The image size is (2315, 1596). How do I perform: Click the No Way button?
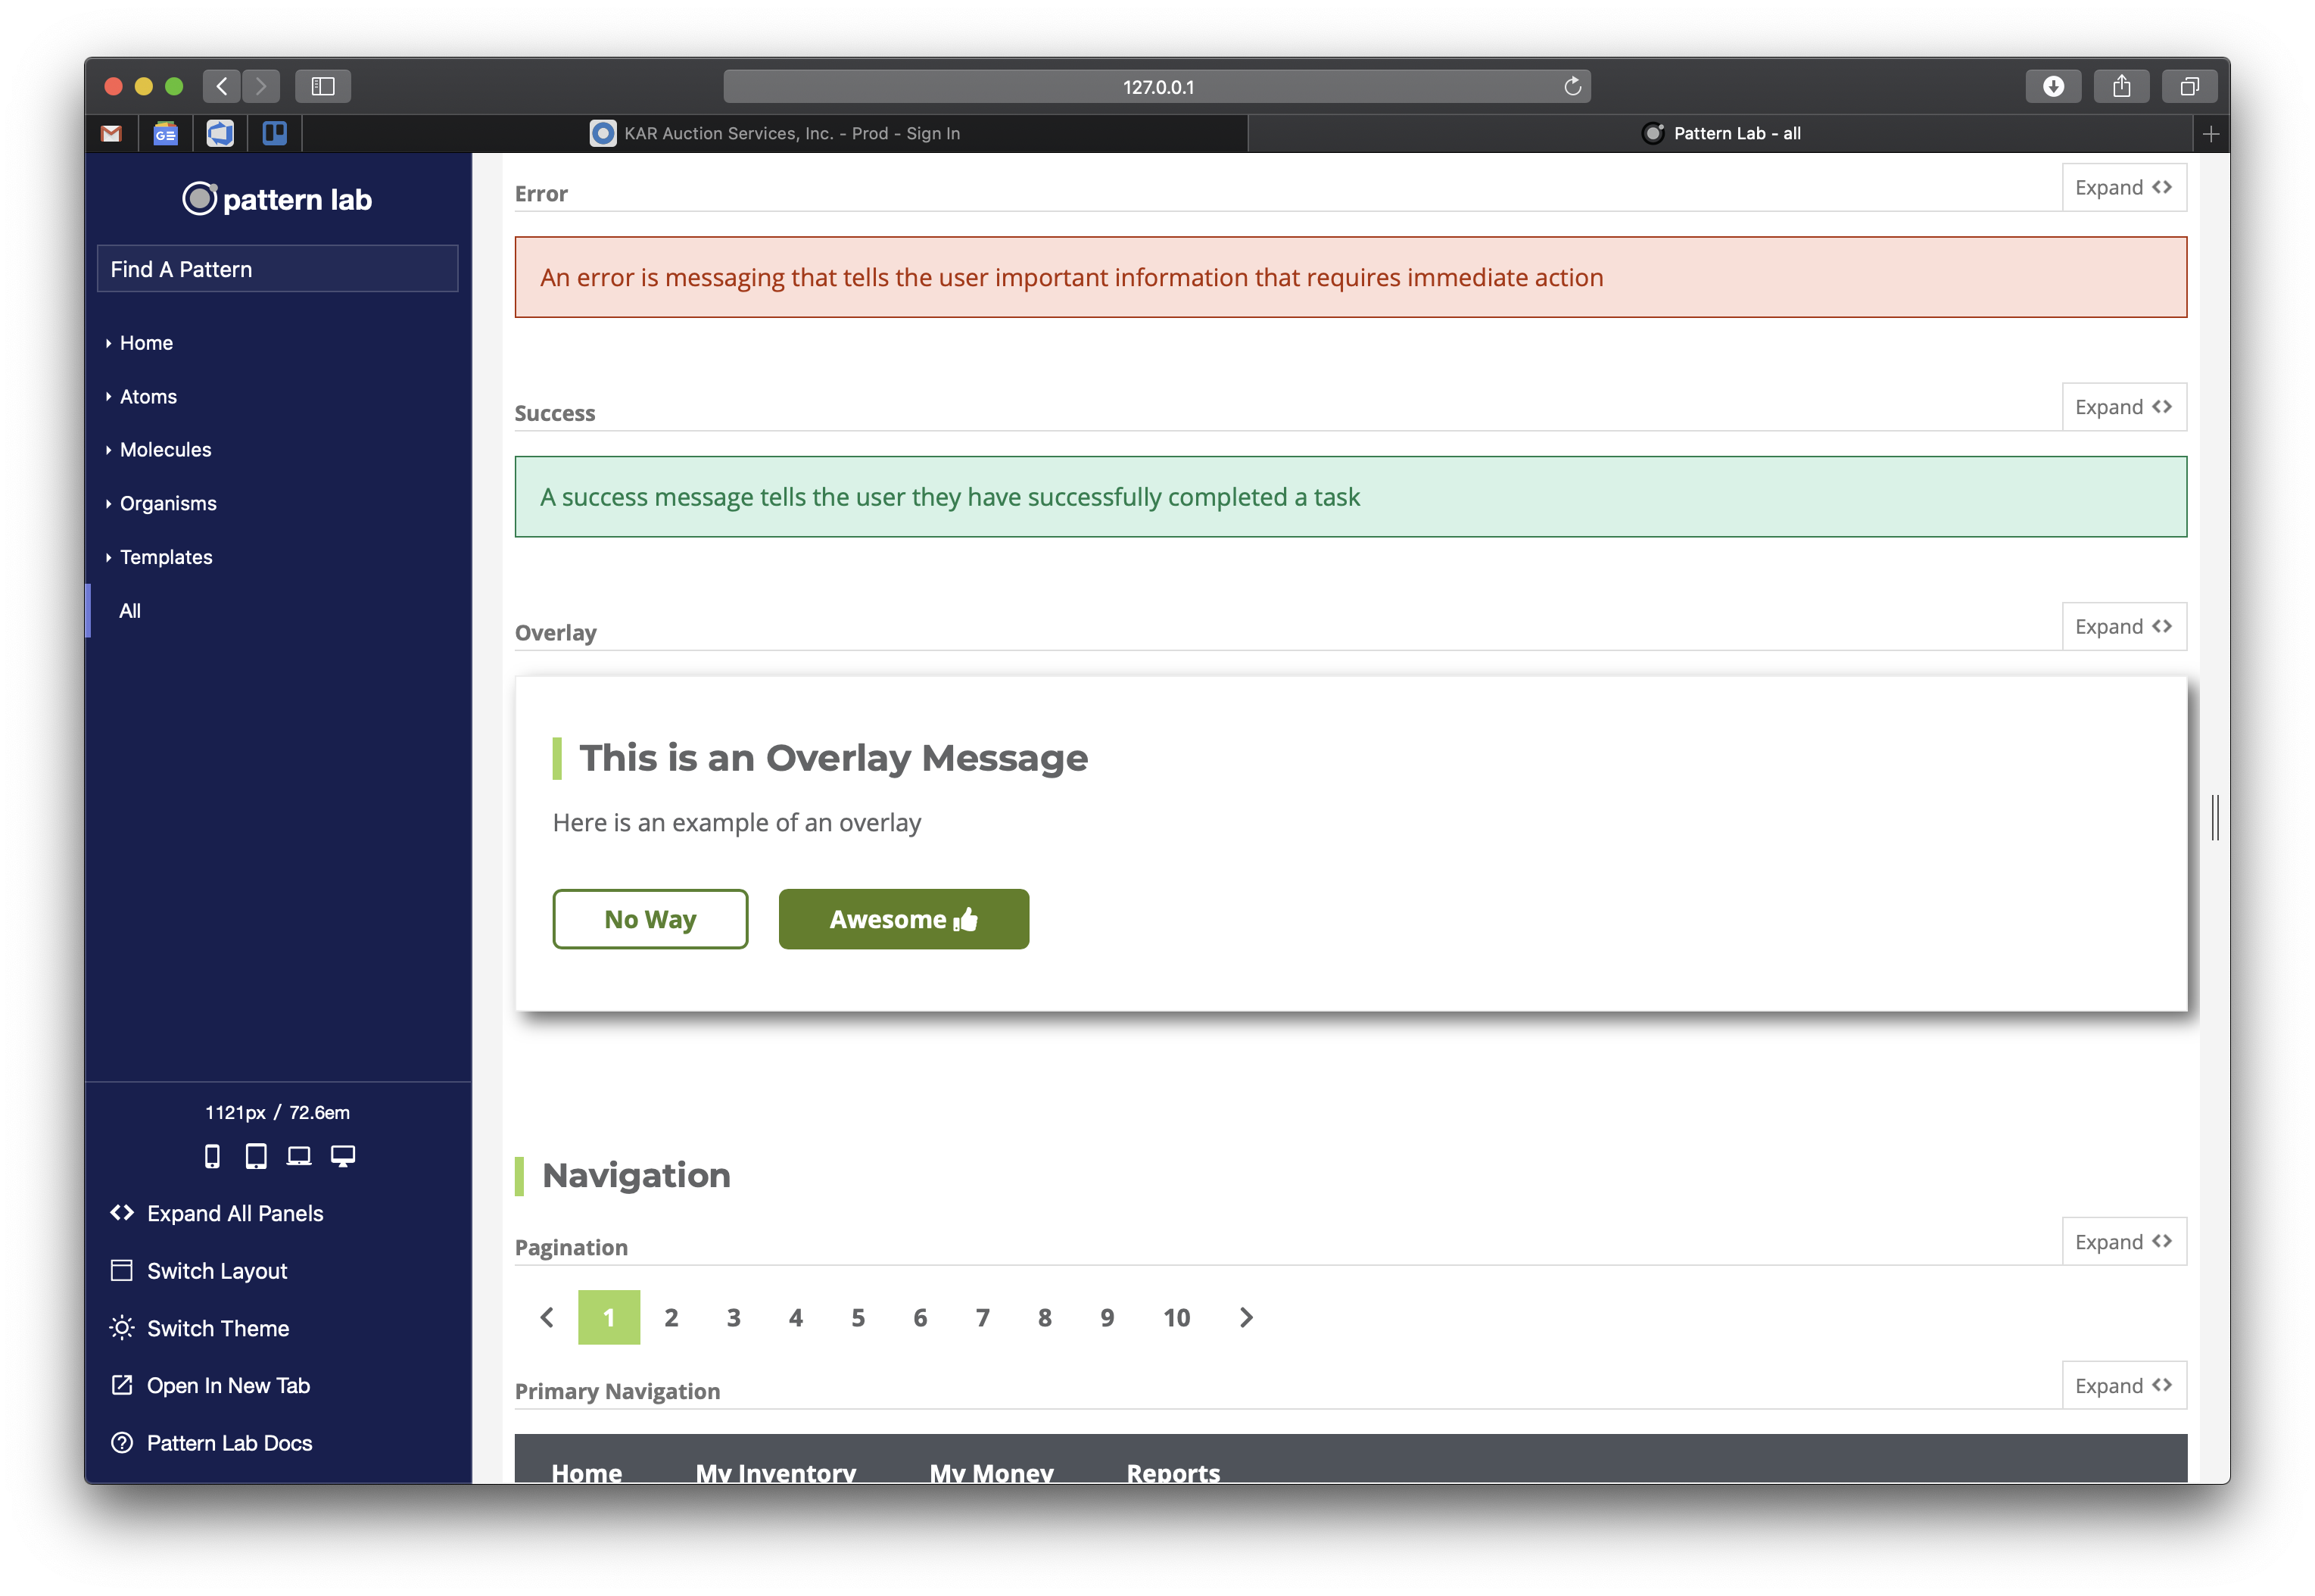(x=650, y=919)
